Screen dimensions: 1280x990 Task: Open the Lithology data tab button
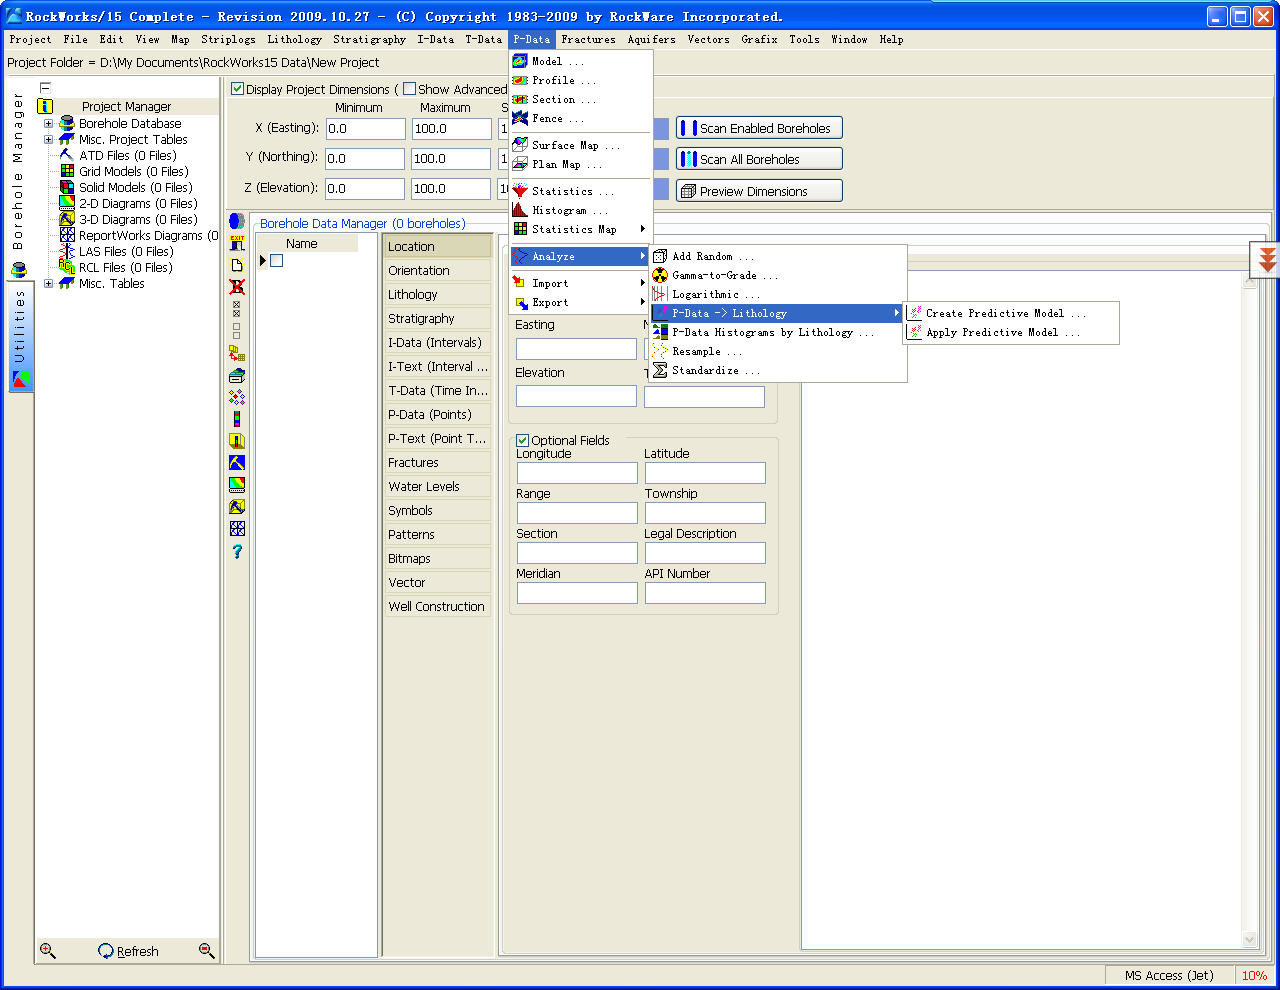438,294
